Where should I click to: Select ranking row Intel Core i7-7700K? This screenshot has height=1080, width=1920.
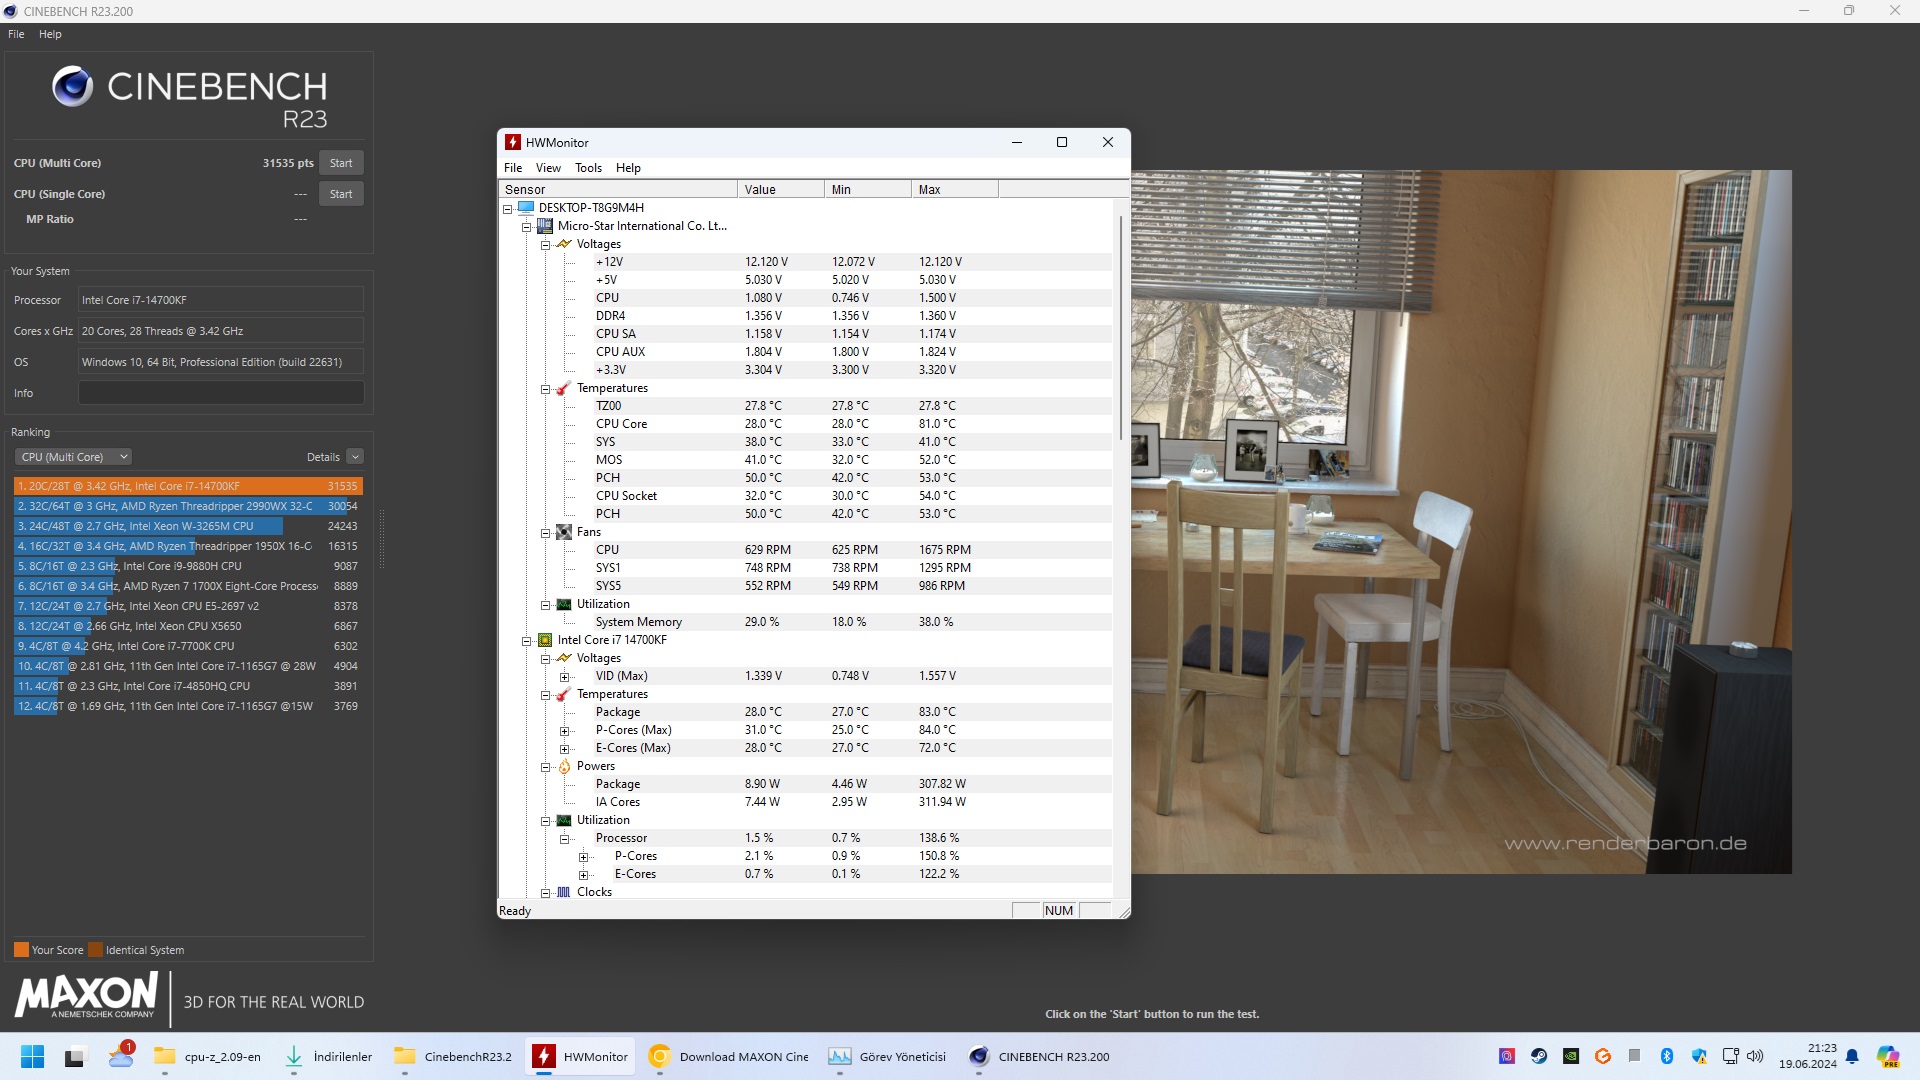pos(188,646)
